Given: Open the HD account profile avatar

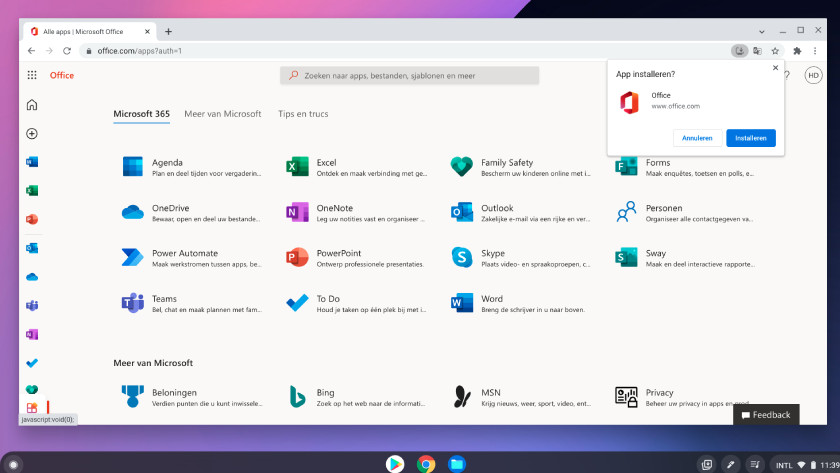Looking at the screenshot, I should click(x=813, y=76).
